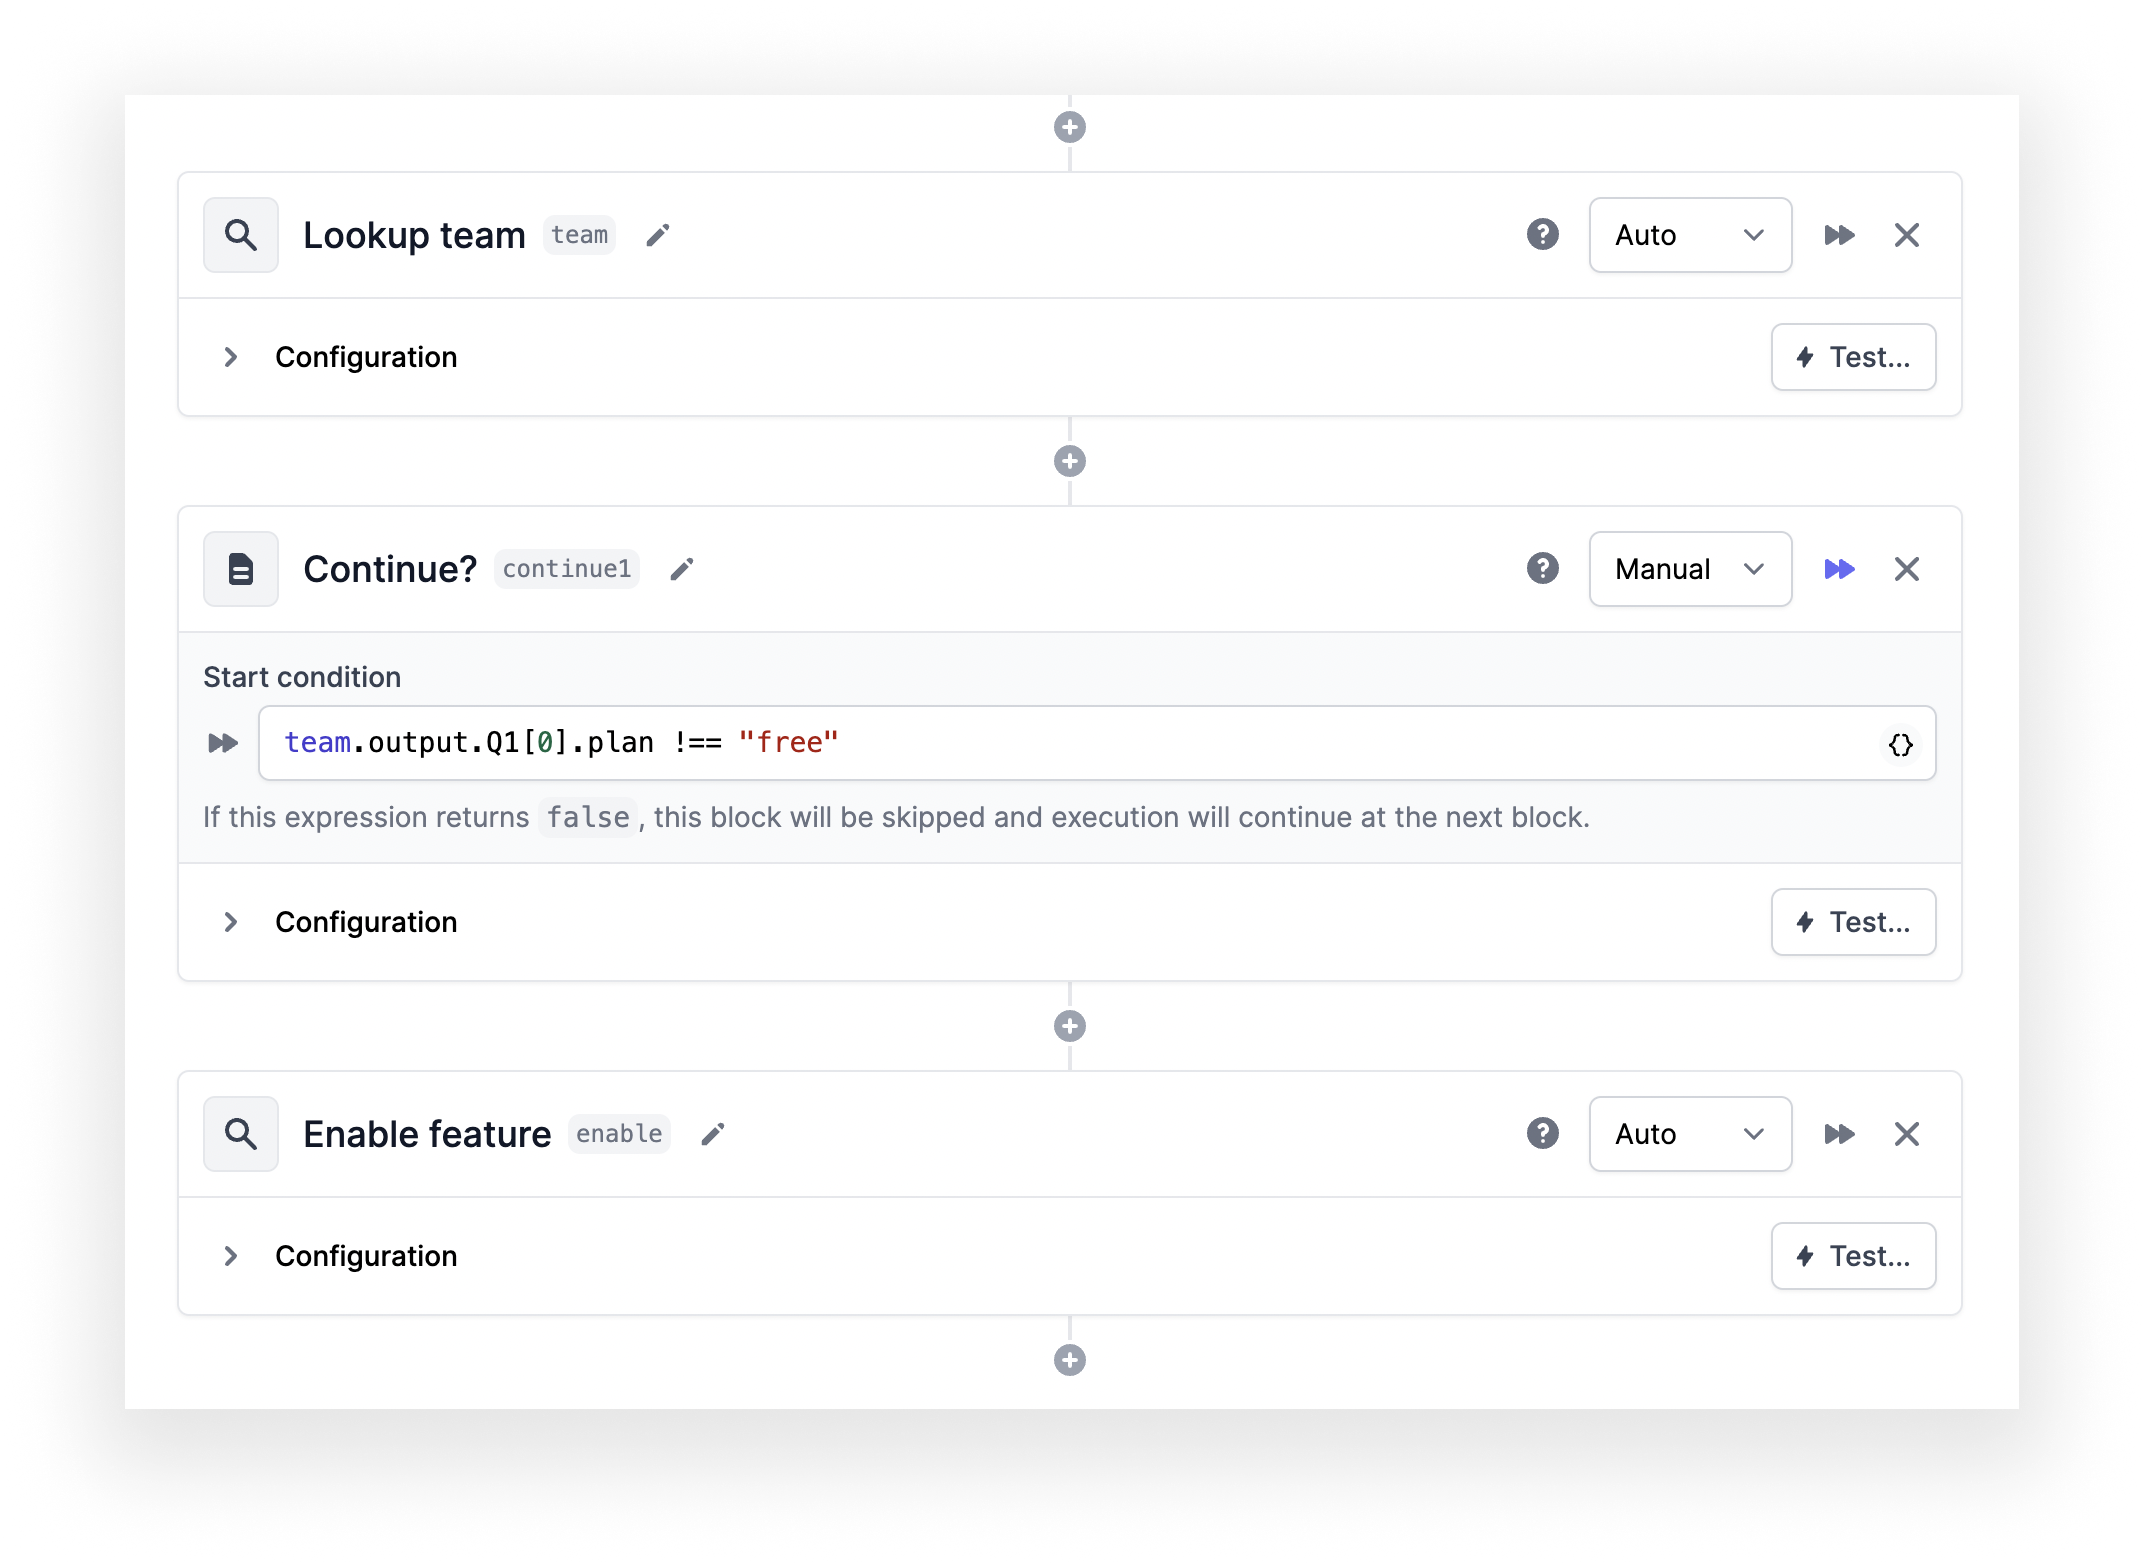Click the curly braces icon in start condition

tap(1900, 744)
